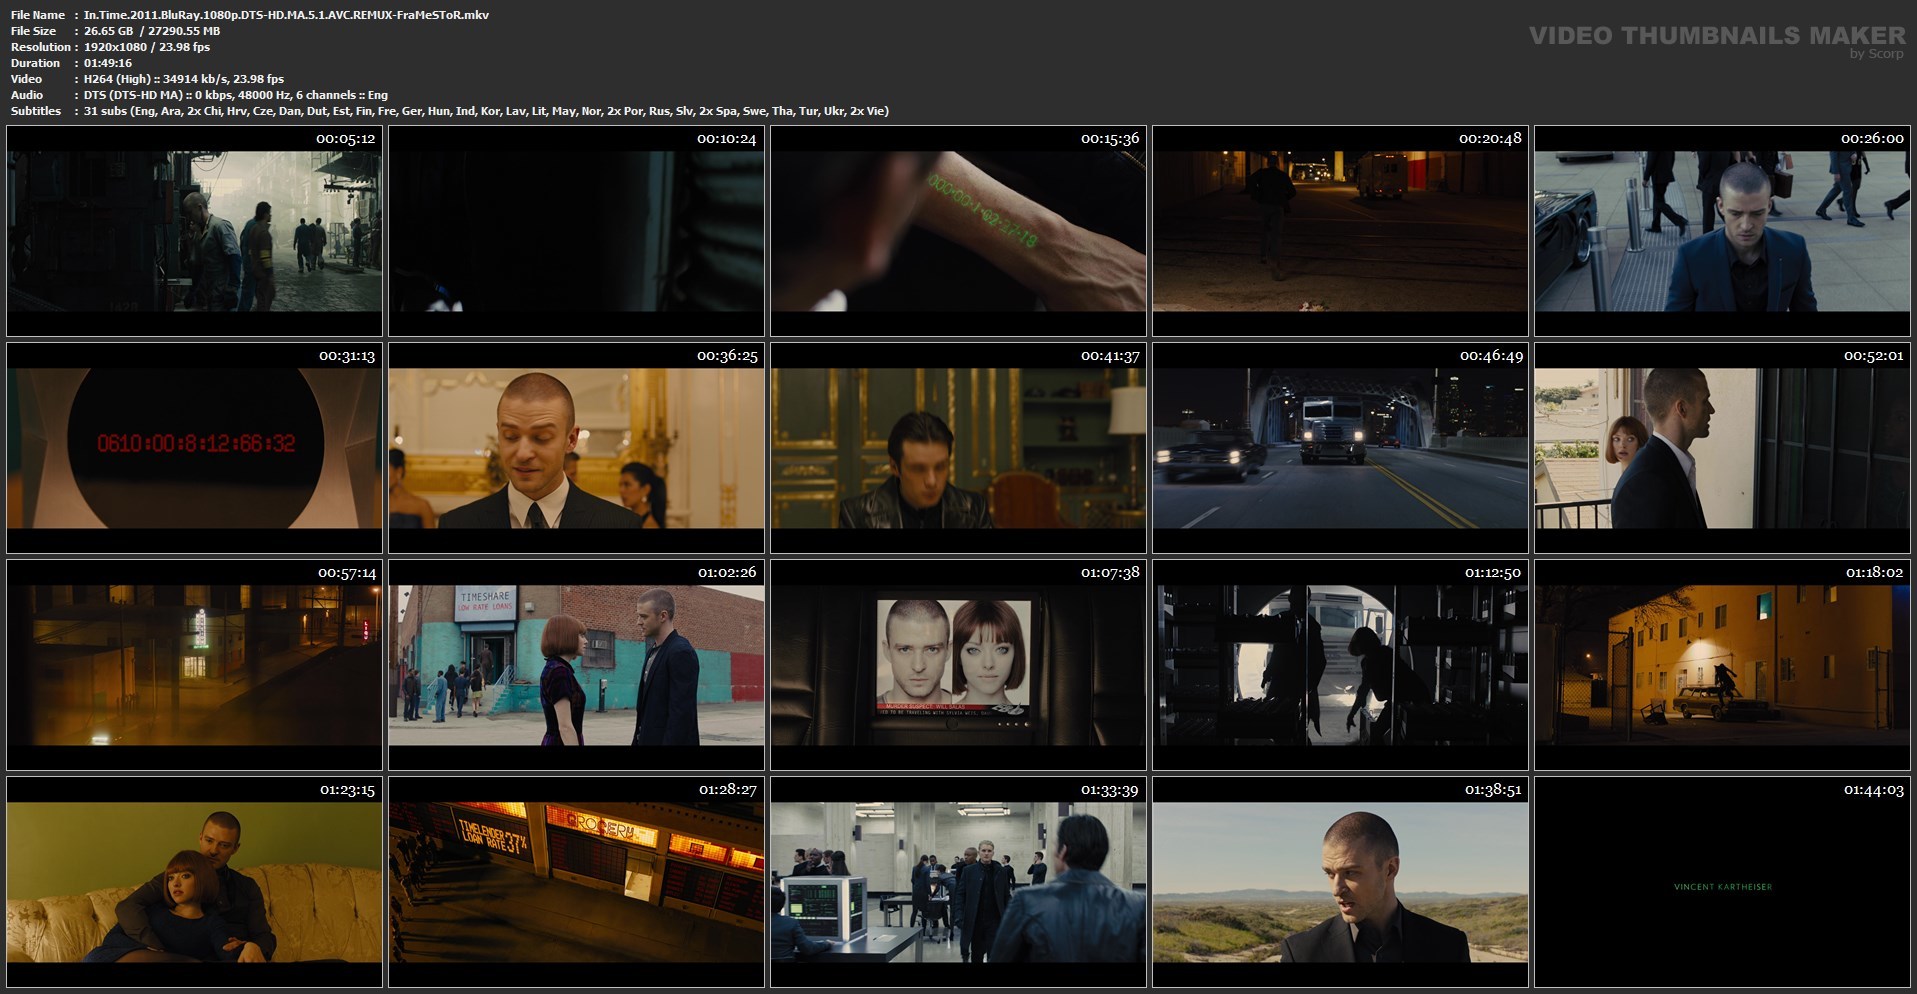Select the office thumbnail at 01:33:39

(x=958, y=882)
